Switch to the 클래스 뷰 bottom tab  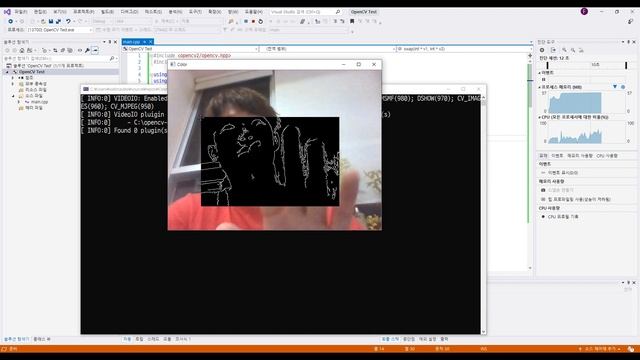tap(42, 339)
